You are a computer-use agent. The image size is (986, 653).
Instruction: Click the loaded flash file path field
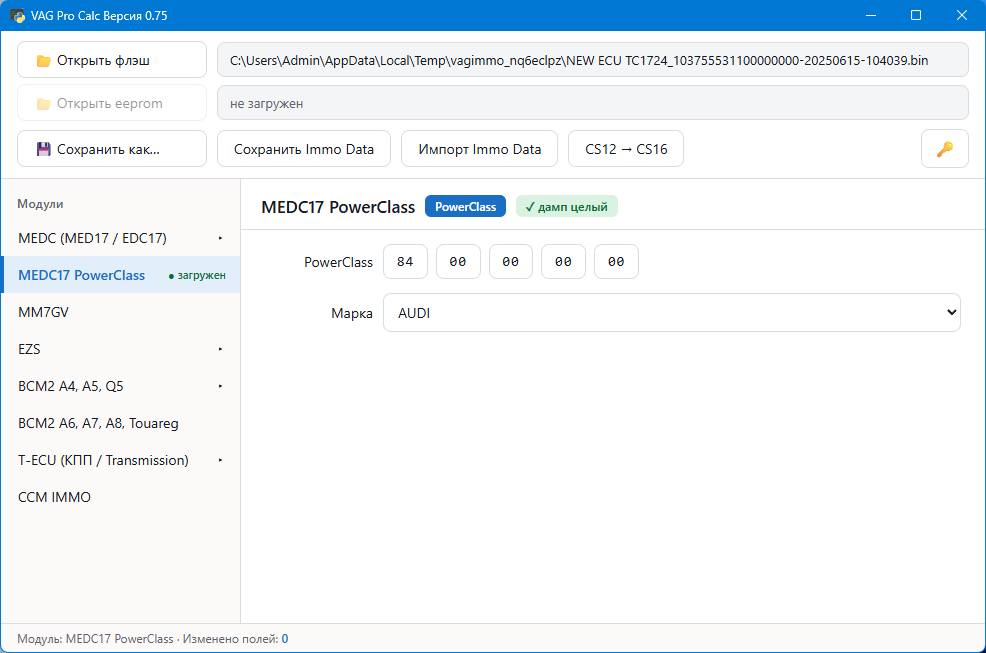[x=592, y=60]
